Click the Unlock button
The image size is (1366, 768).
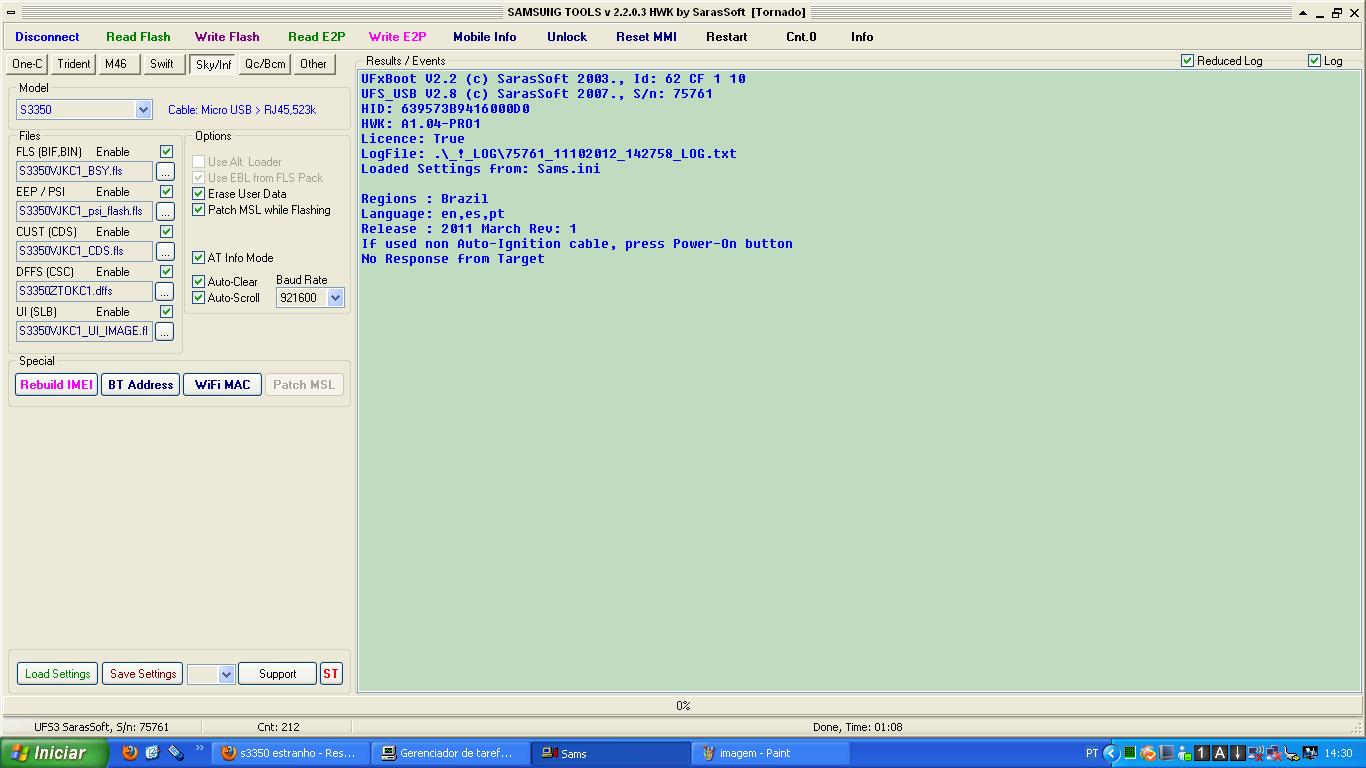coord(567,37)
